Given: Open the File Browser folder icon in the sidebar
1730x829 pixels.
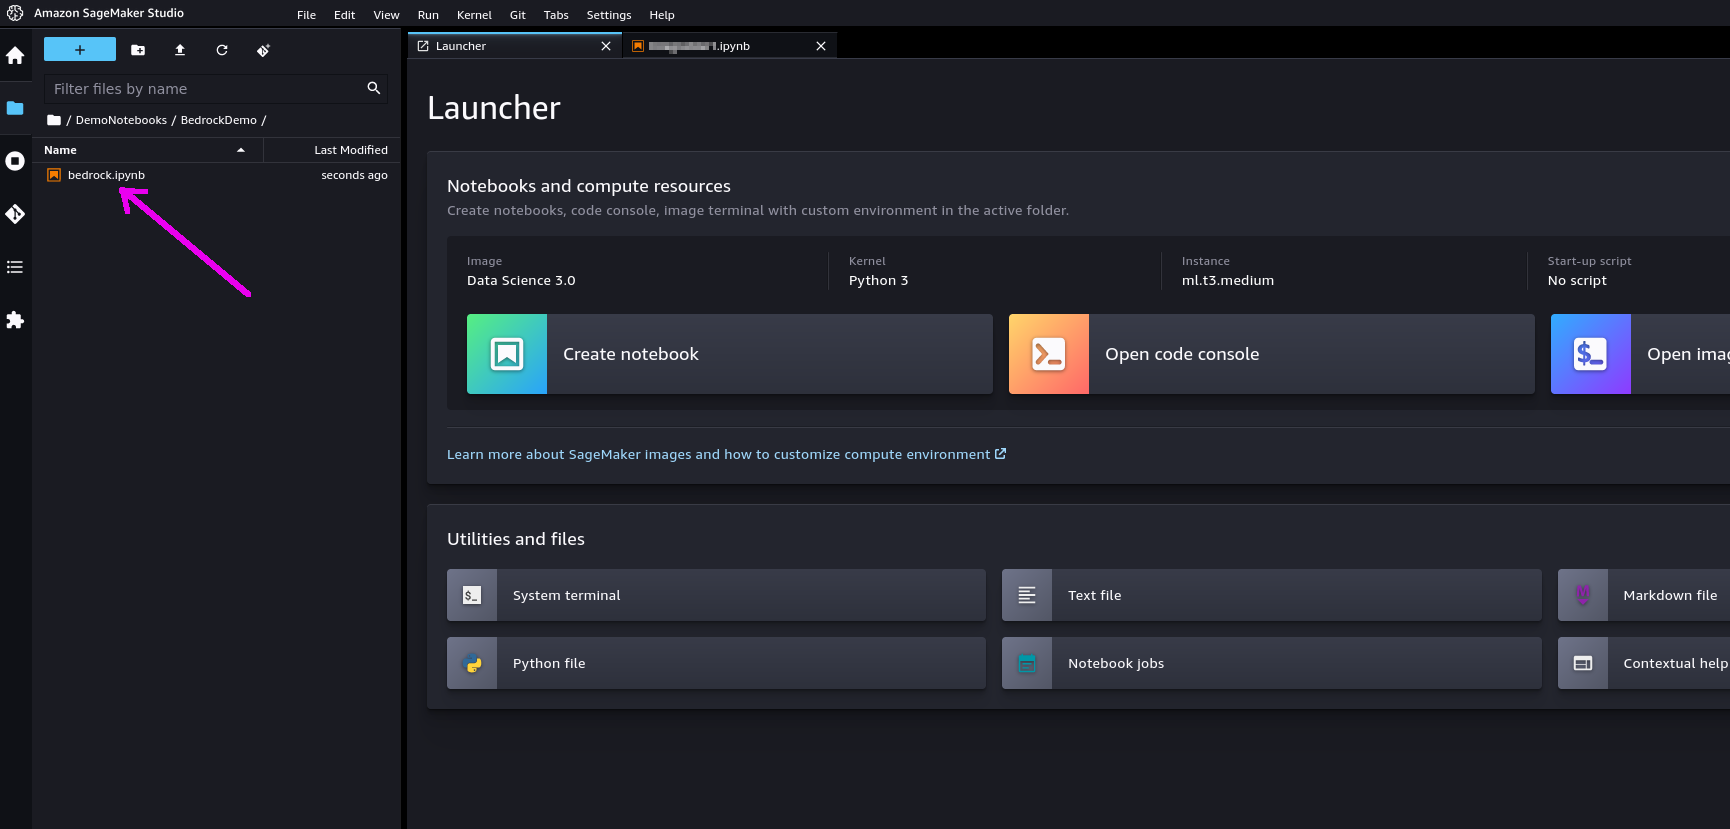Looking at the screenshot, I should click(x=15, y=108).
